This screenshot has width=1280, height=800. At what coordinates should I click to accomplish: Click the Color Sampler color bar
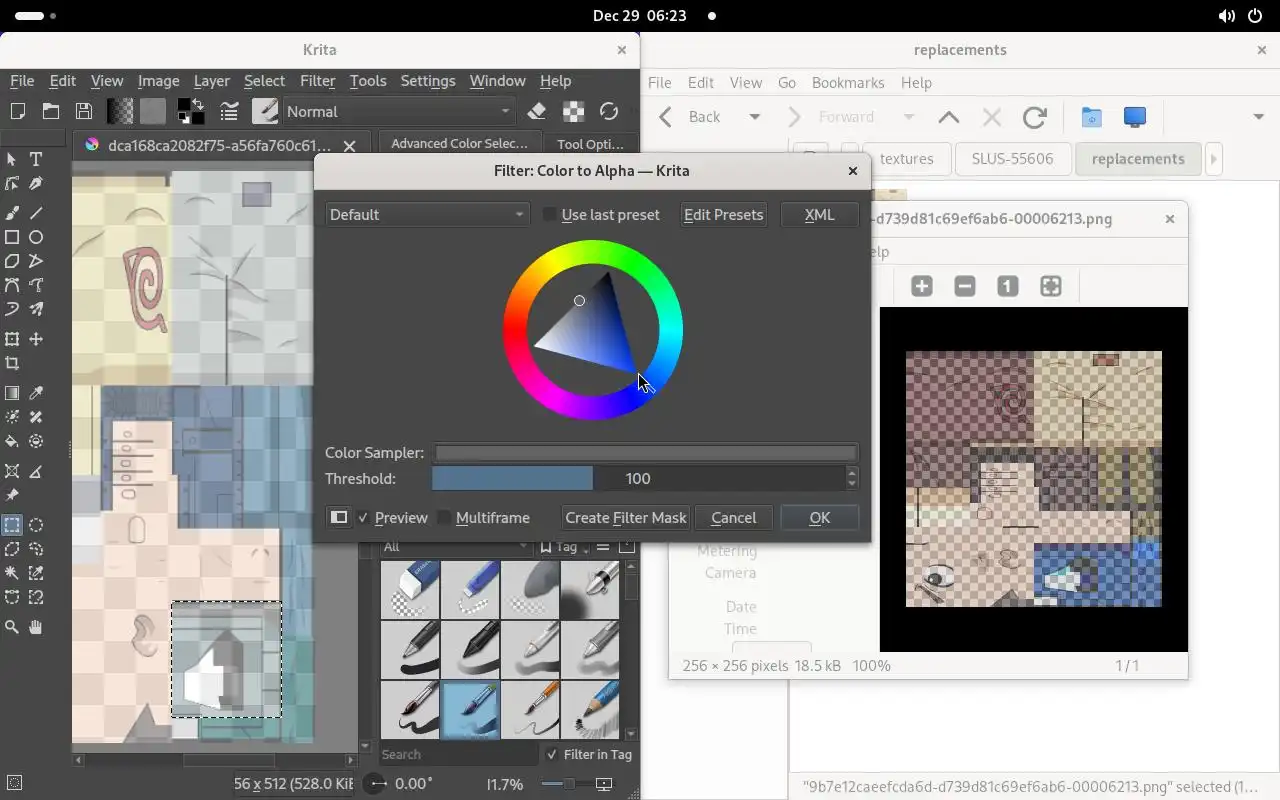coord(645,453)
